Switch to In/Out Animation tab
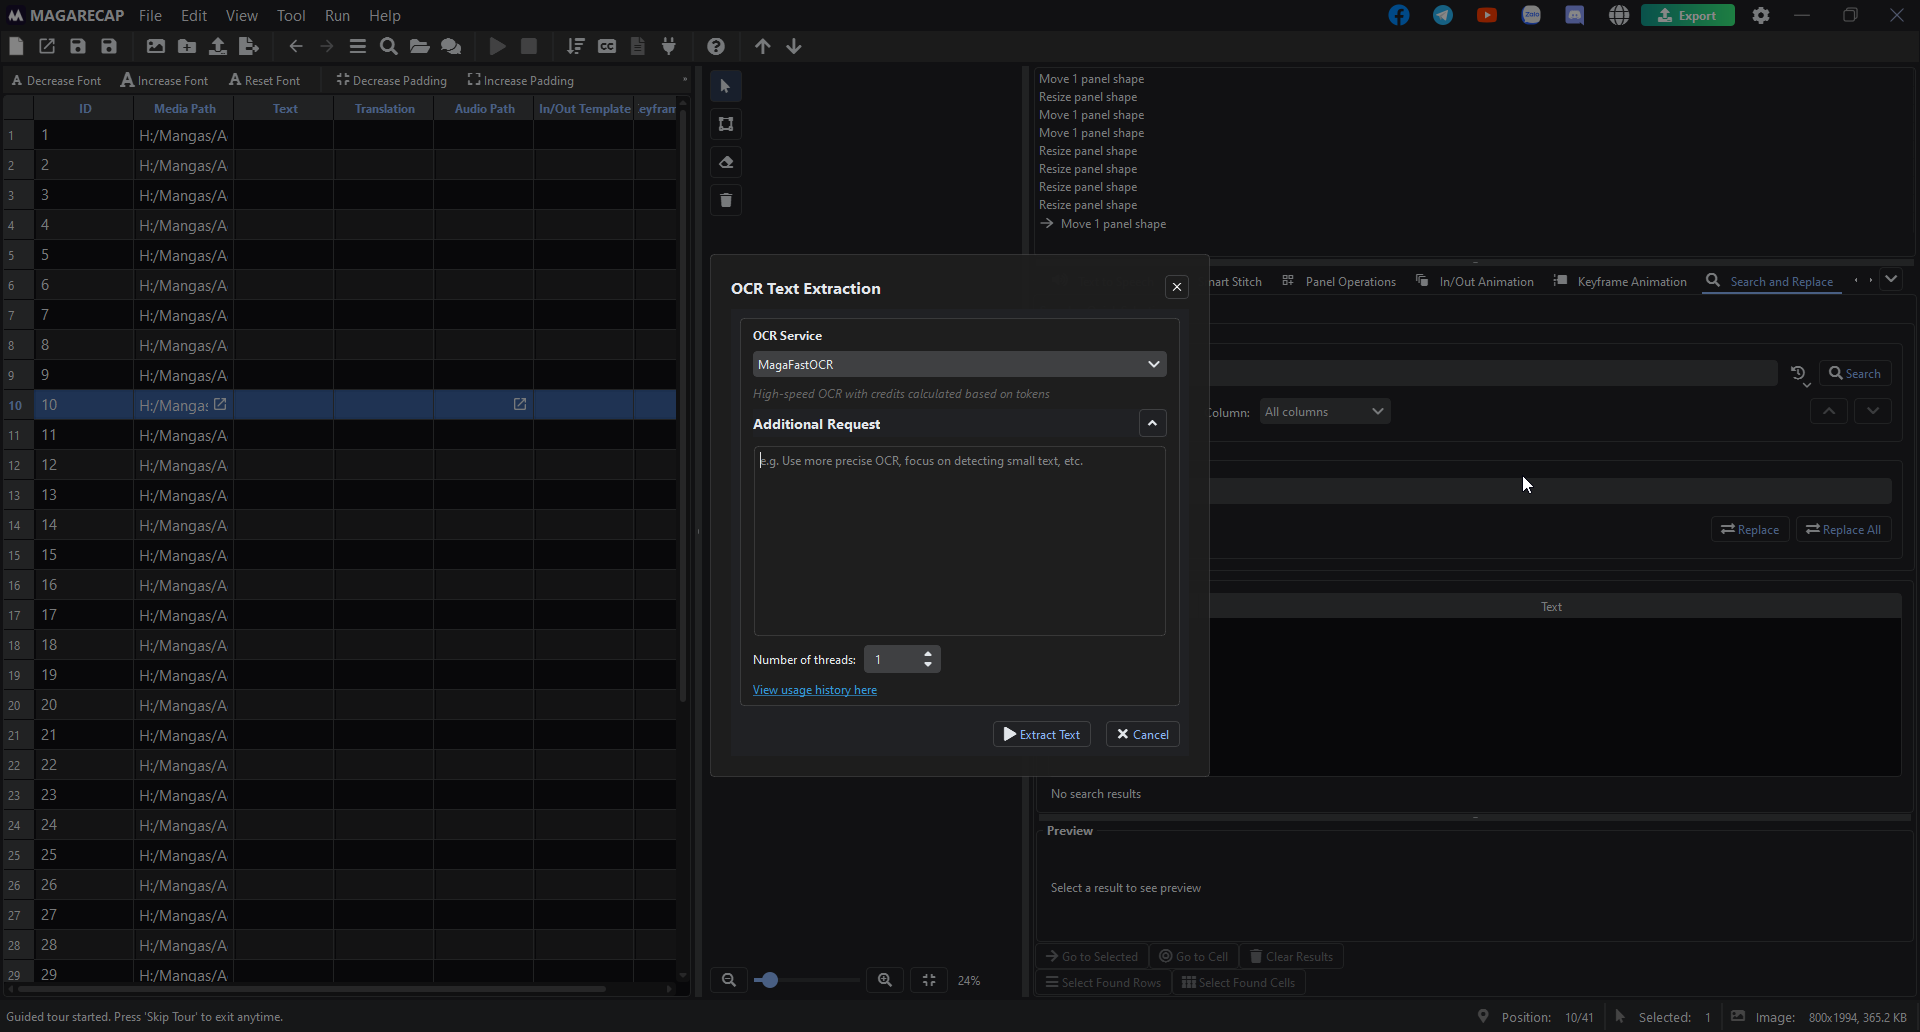The image size is (1920, 1032). [x=1474, y=281]
